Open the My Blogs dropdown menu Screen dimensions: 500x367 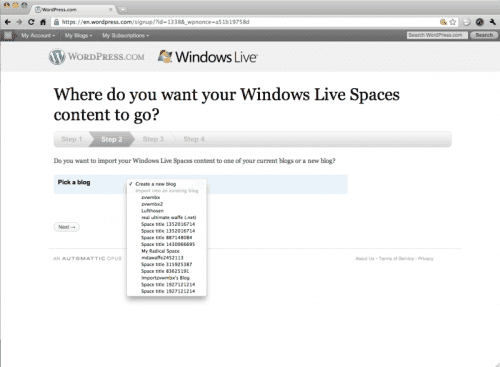(78, 35)
